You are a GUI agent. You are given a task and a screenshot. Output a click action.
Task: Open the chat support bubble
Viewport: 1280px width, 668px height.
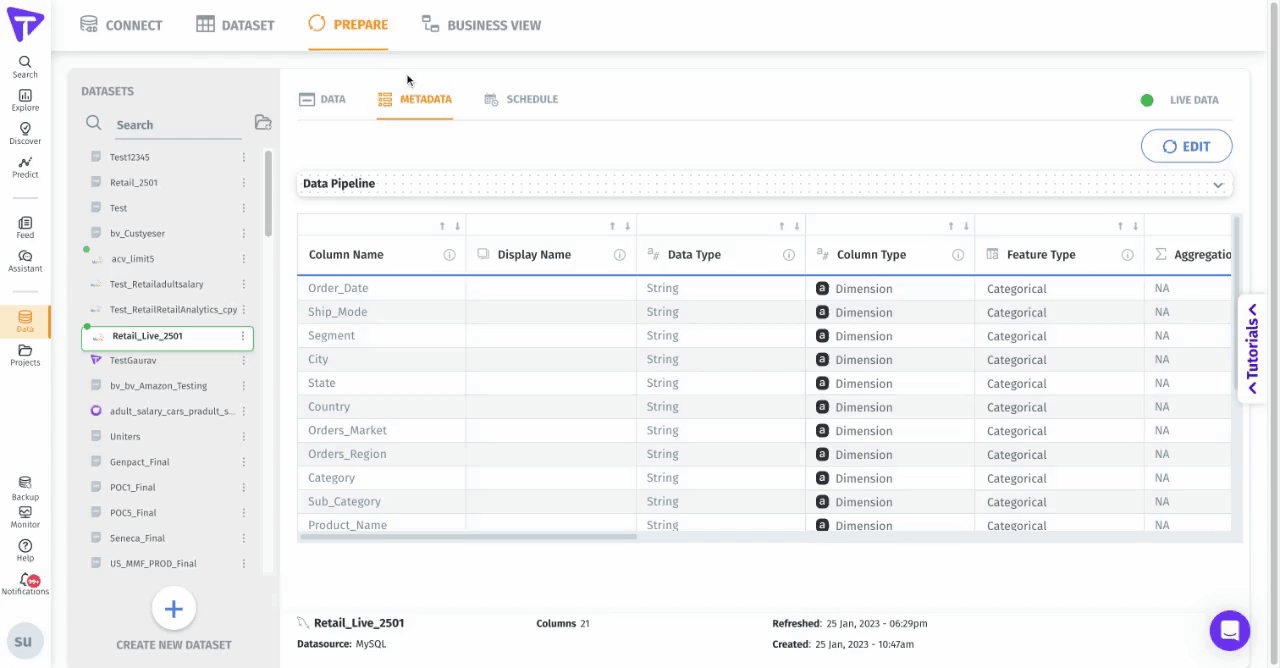(1229, 631)
